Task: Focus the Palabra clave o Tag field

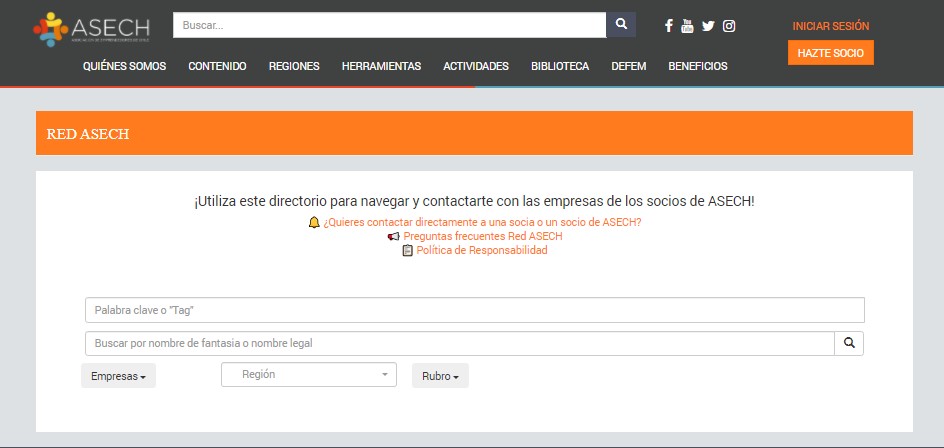Action: coord(474,310)
